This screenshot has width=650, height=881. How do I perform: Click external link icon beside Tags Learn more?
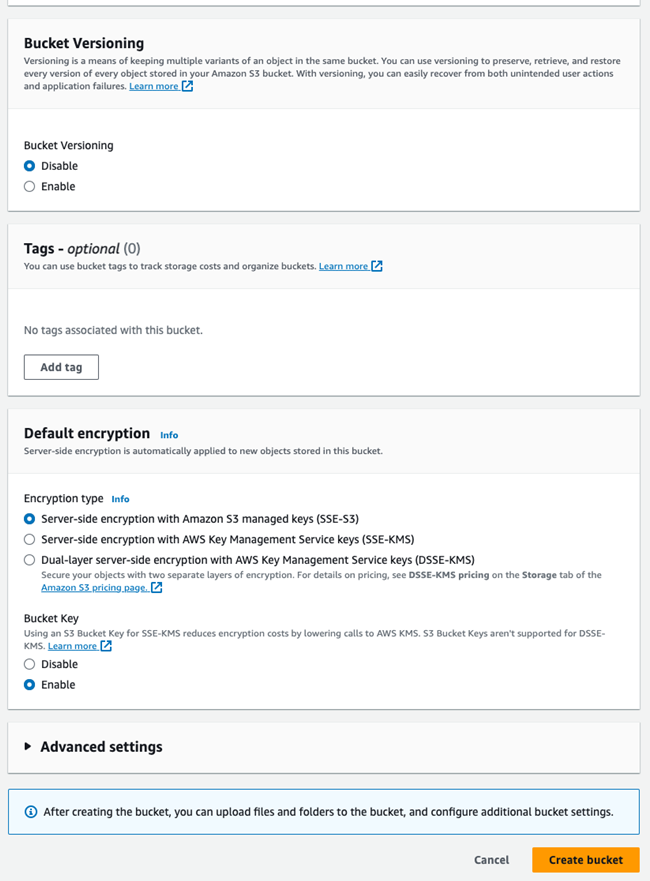pos(377,266)
